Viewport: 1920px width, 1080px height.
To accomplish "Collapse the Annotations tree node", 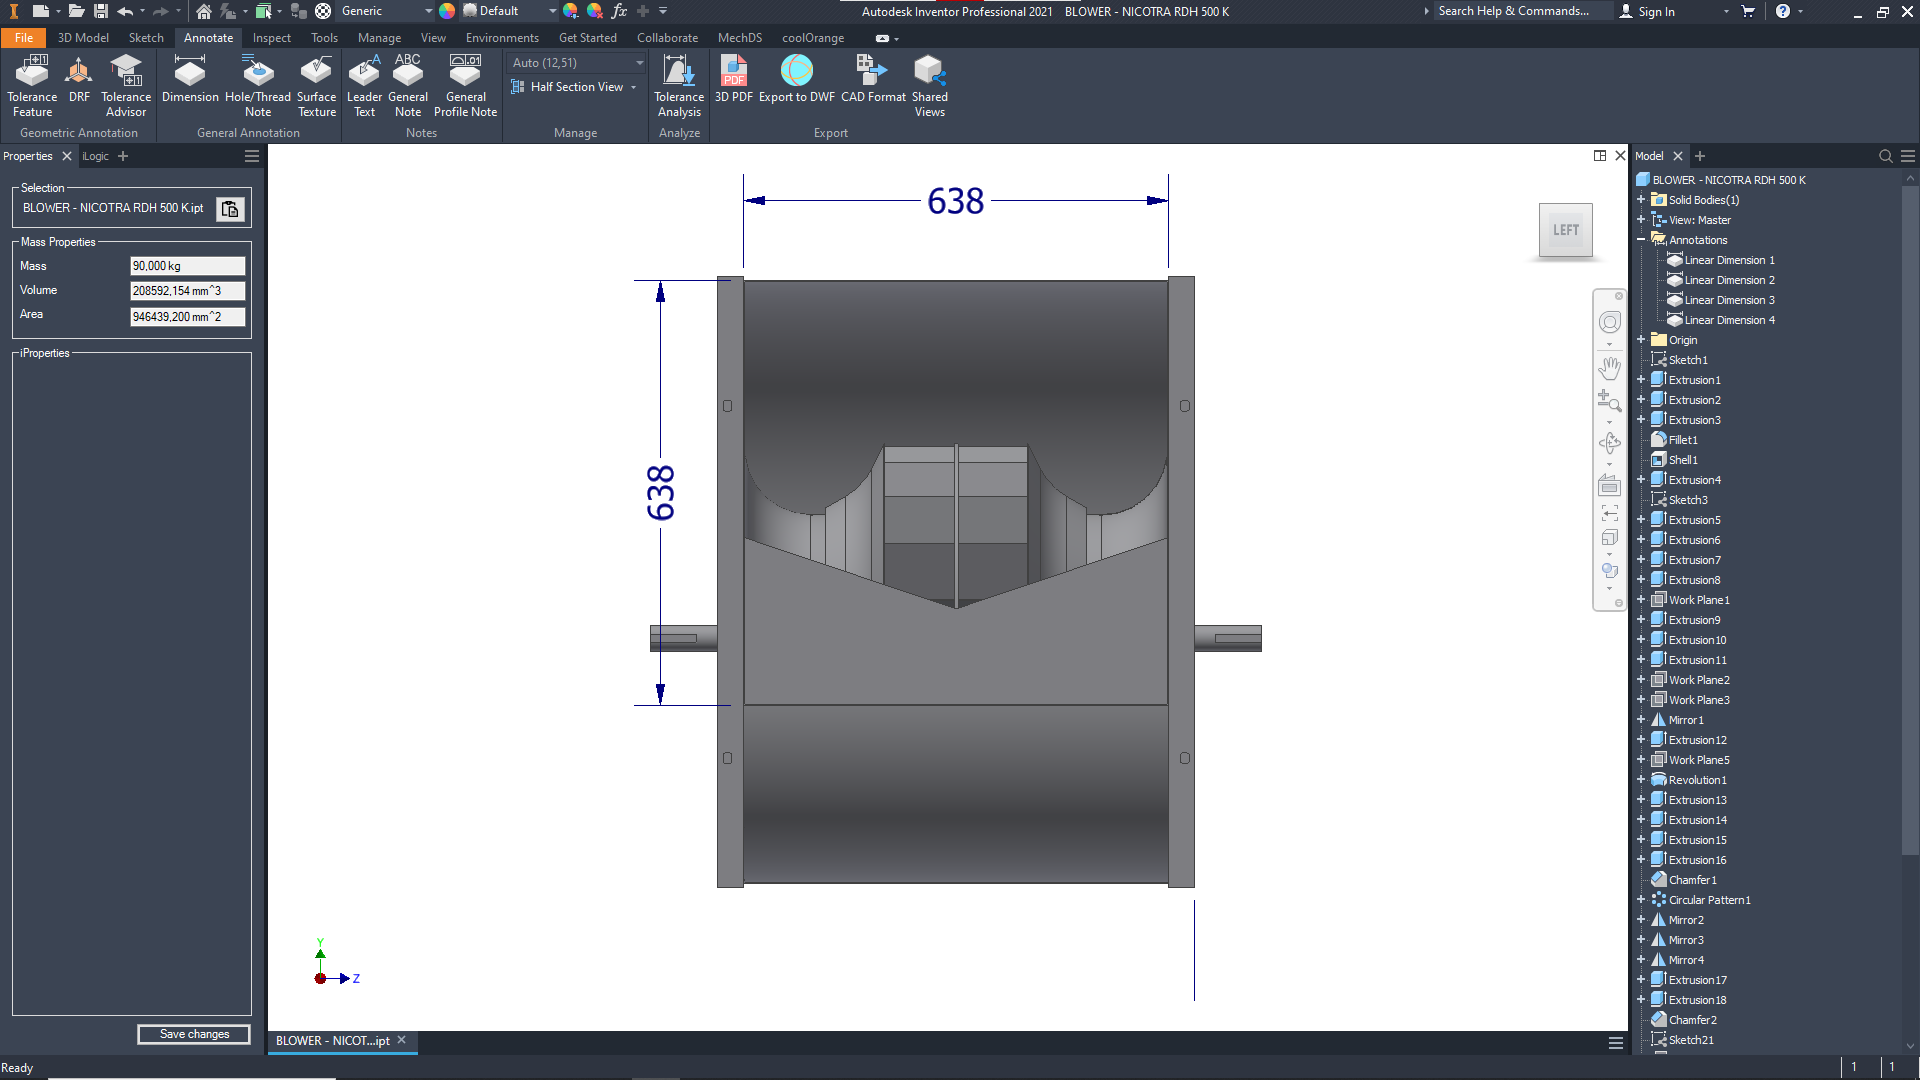I will coord(1641,240).
